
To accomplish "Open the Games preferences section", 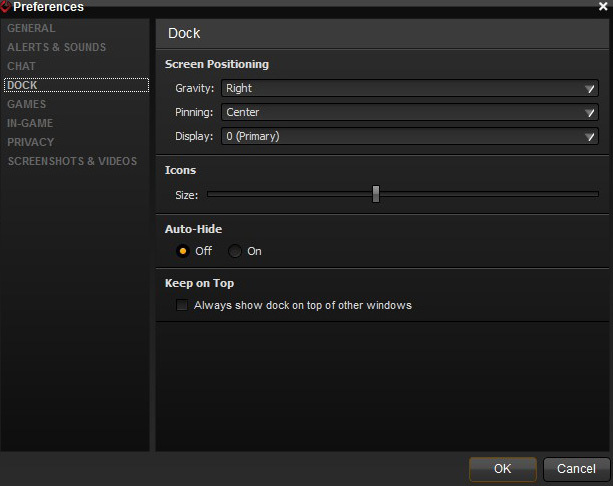I will [26, 104].
